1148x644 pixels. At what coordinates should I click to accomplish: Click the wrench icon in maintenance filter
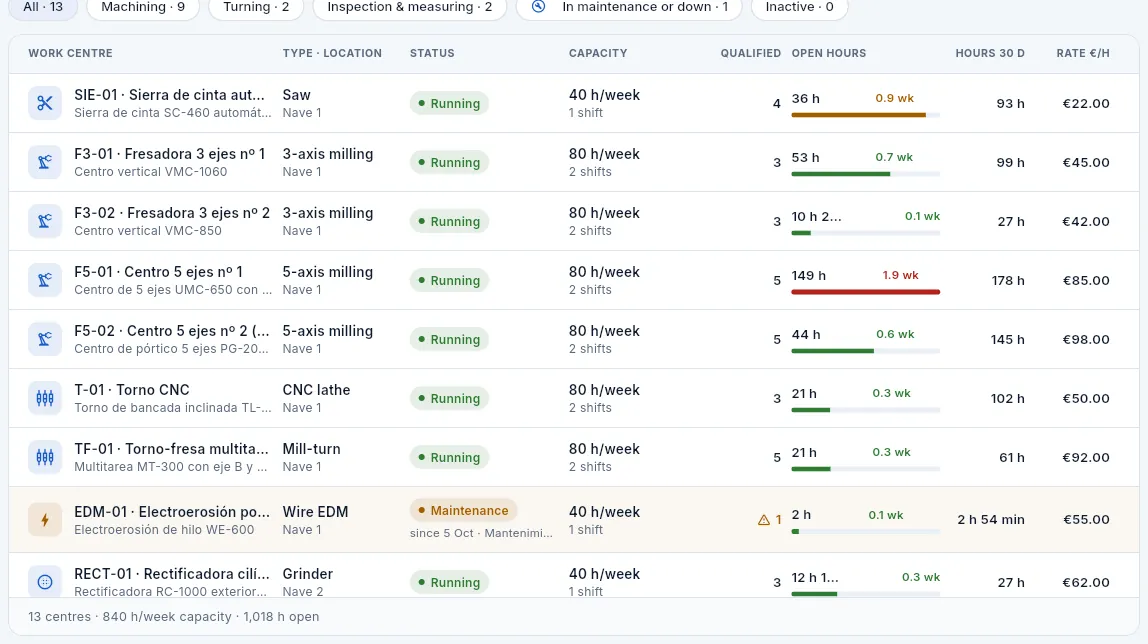(x=538, y=7)
